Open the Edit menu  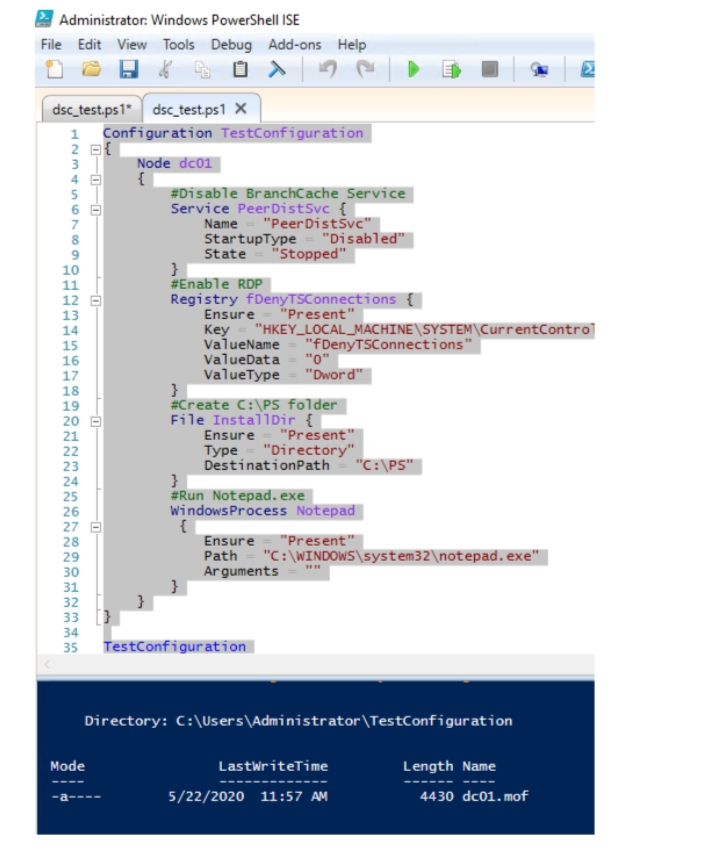tap(89, 45)
